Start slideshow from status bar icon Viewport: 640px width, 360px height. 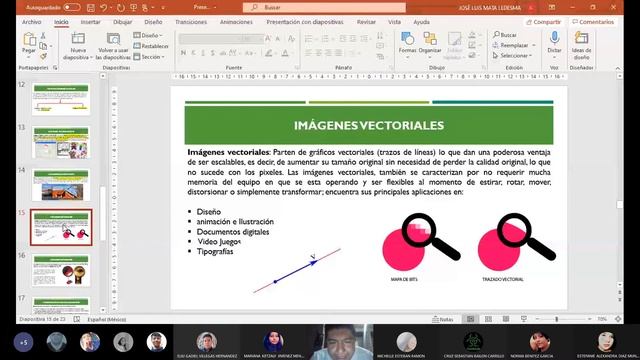[x=524, y=319]
